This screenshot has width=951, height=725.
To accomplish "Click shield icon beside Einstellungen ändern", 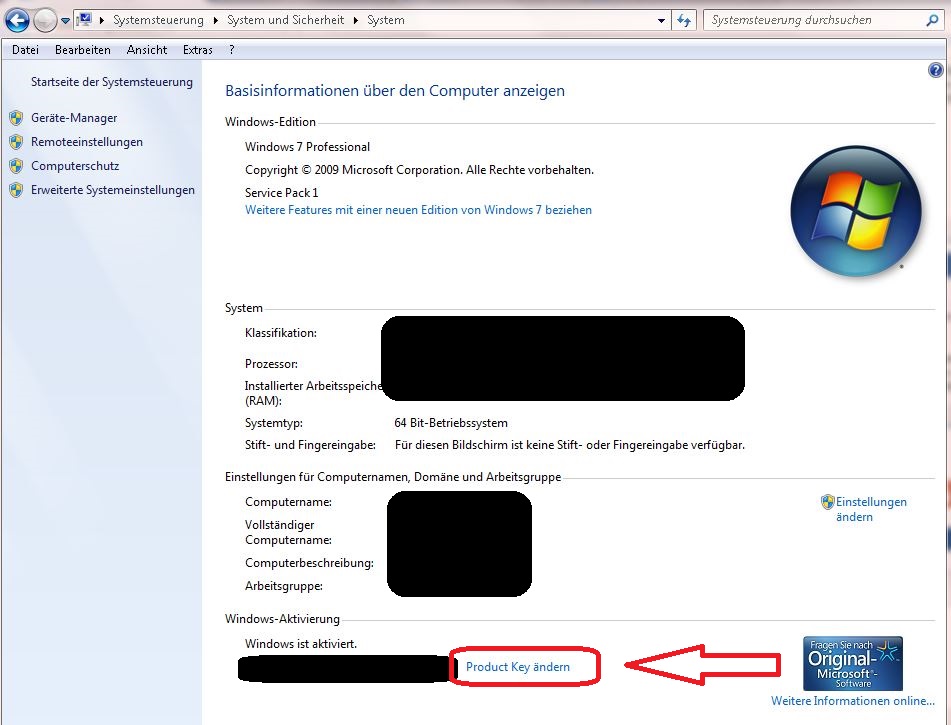I will point(827,502).
